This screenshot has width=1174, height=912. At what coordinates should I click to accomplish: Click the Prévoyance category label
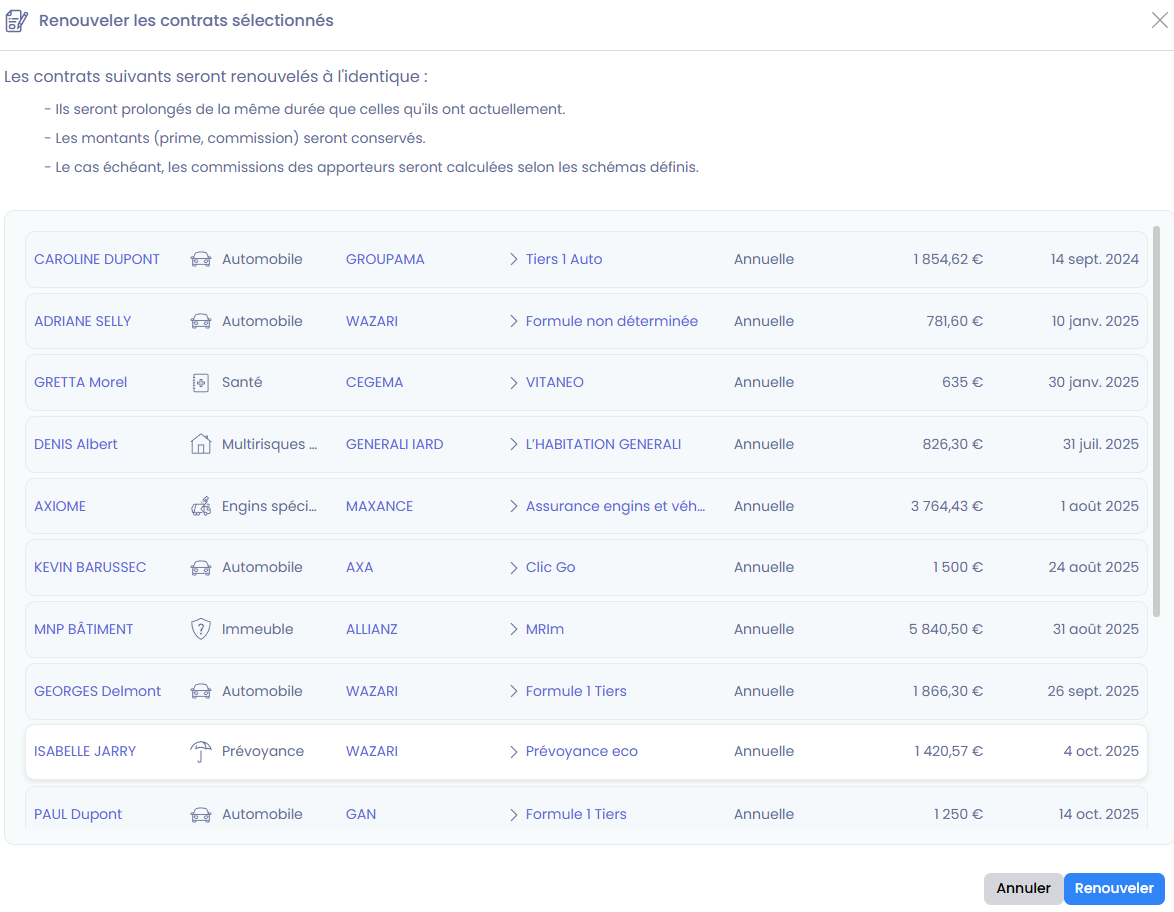(263, 752)
